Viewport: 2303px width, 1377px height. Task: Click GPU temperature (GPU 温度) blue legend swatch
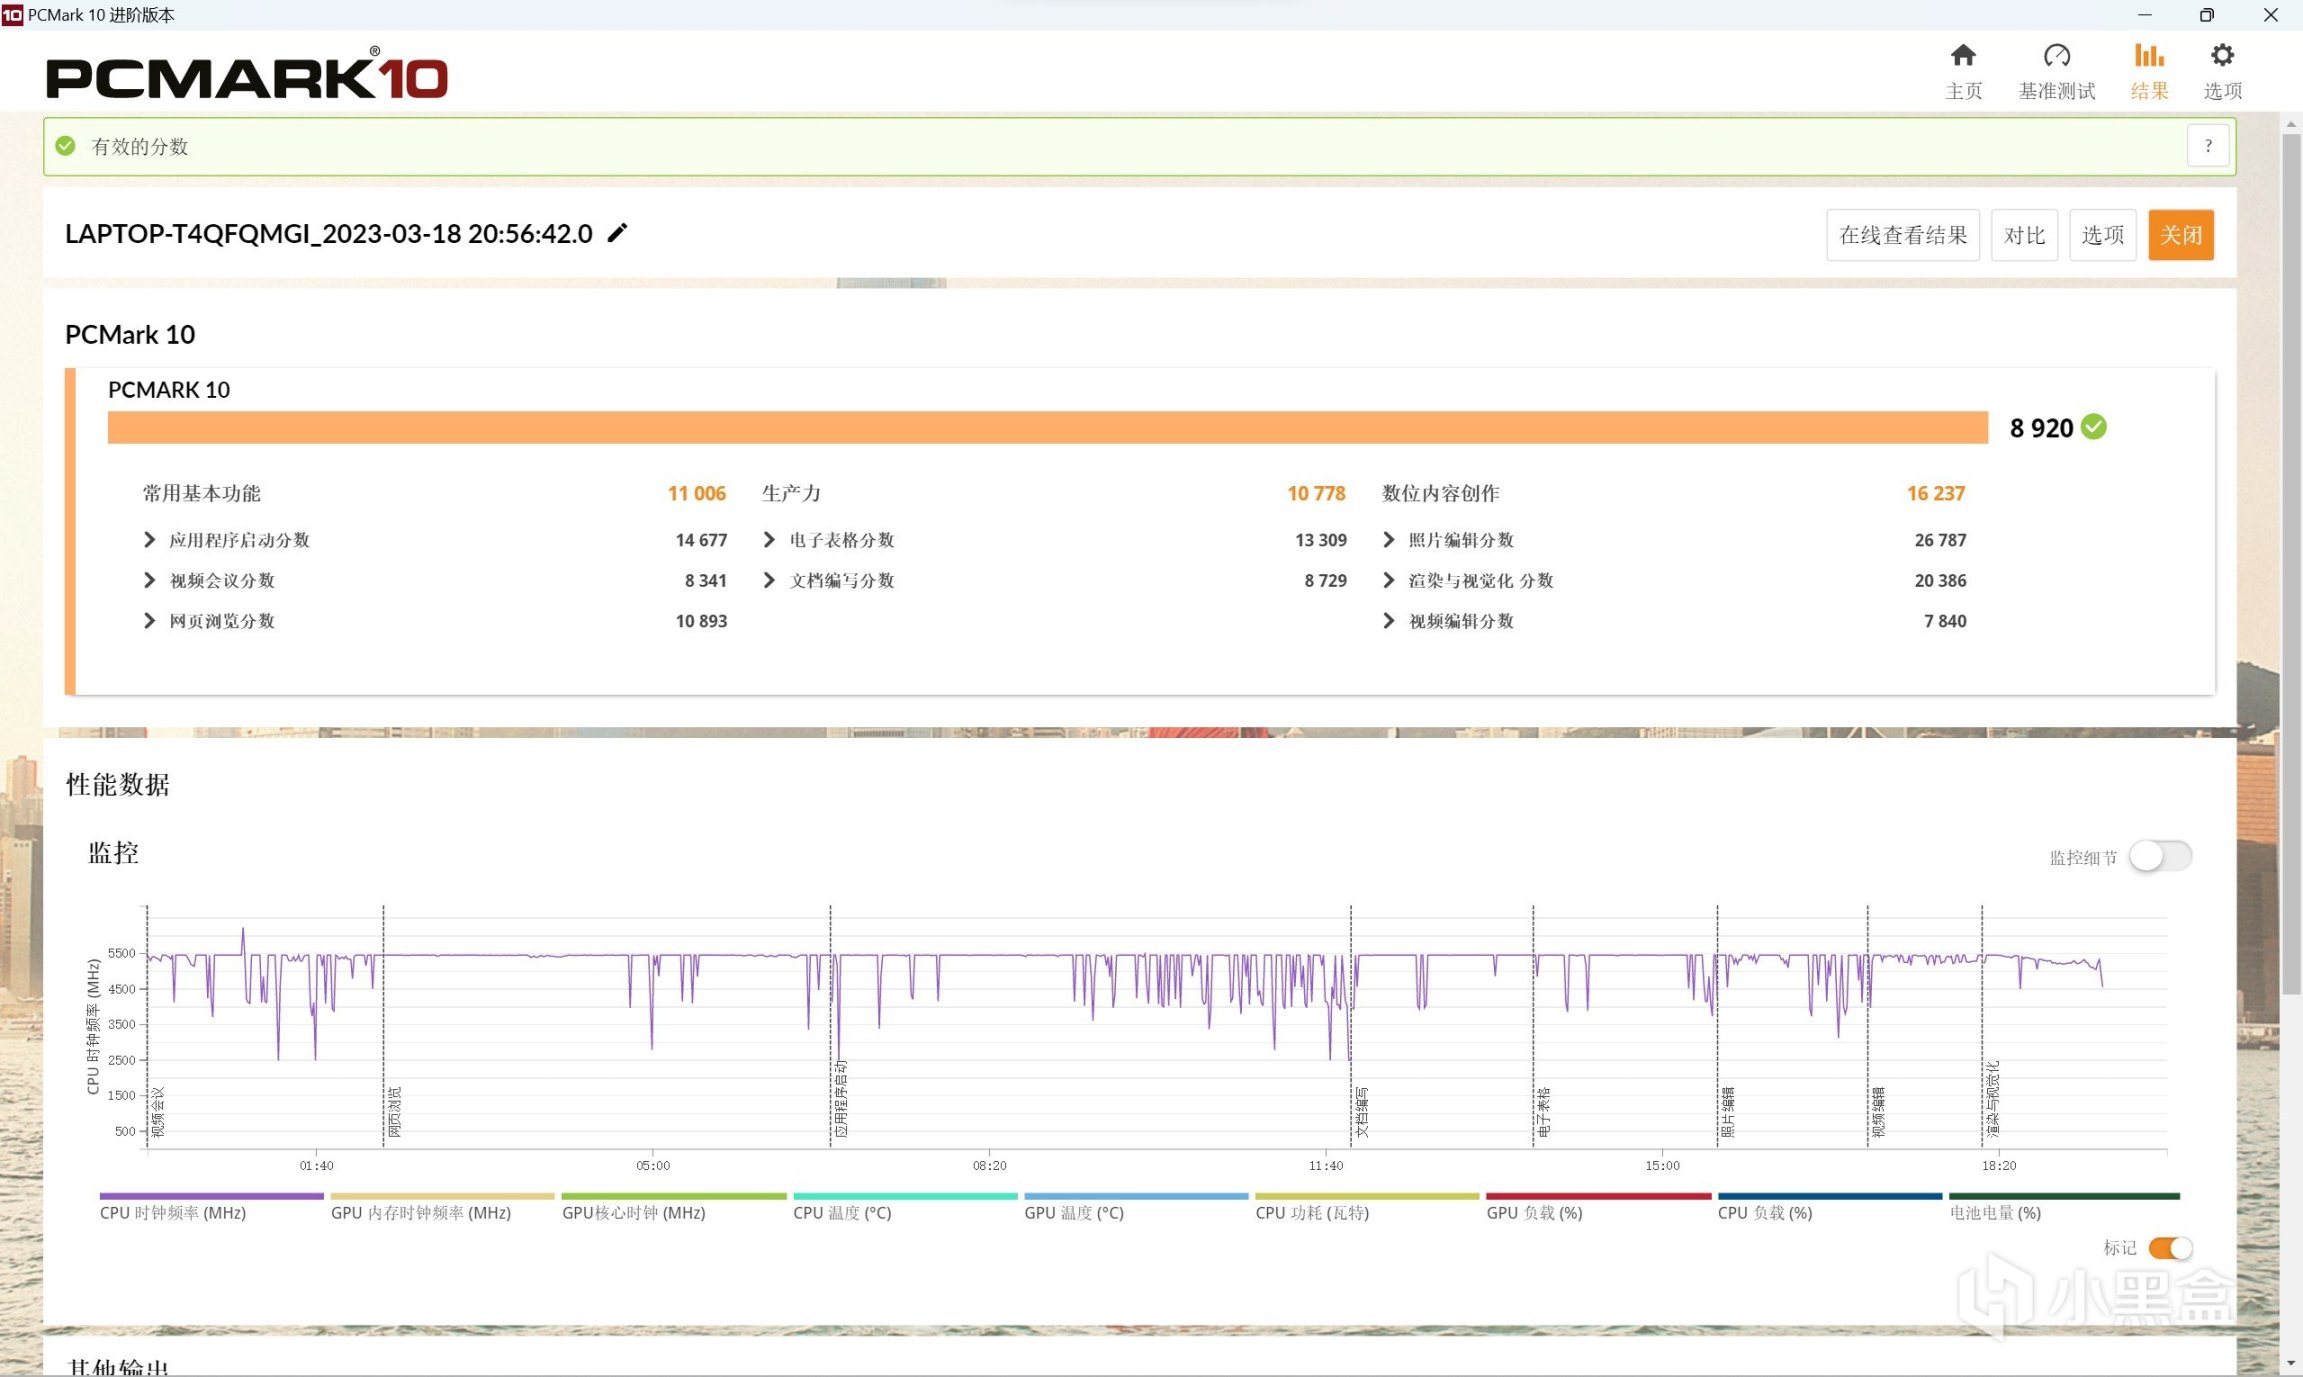pyautogui.click(x=1135, y=1196)
